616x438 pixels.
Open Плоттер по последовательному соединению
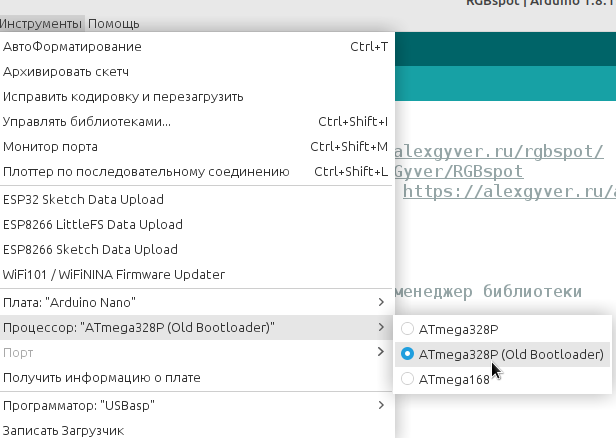pos(196,172)
